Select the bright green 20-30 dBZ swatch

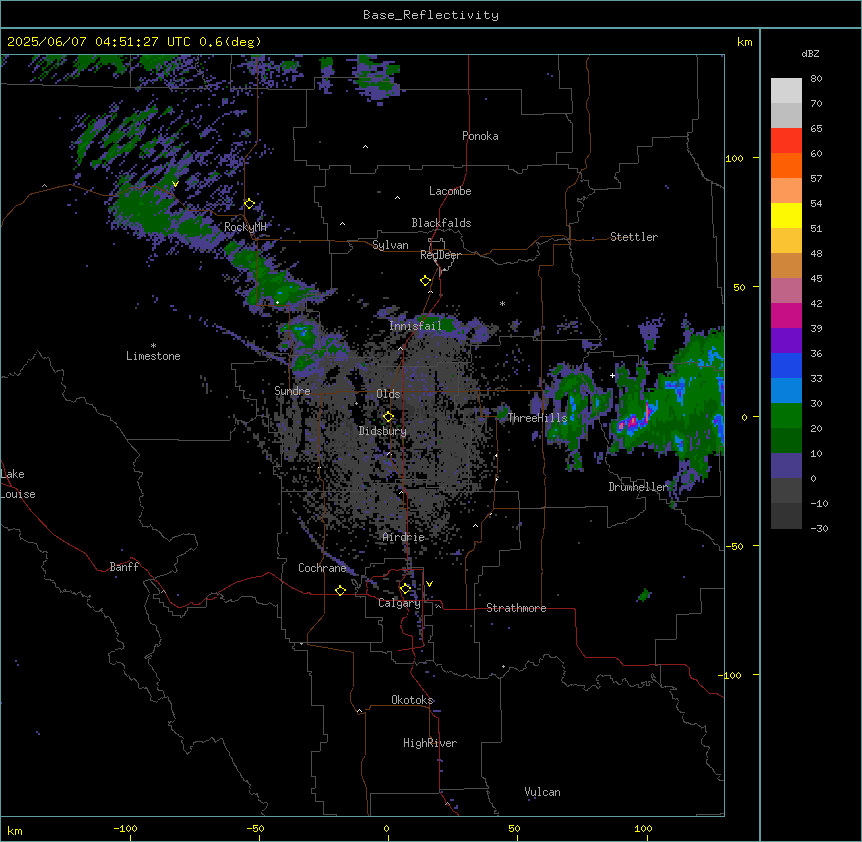(x=786, y=416)
